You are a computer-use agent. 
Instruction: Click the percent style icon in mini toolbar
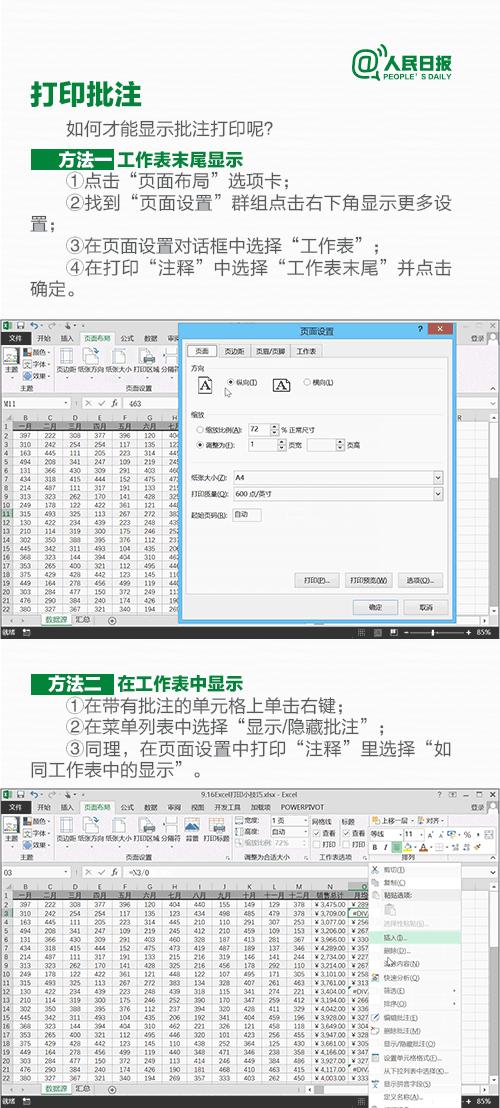468,835
